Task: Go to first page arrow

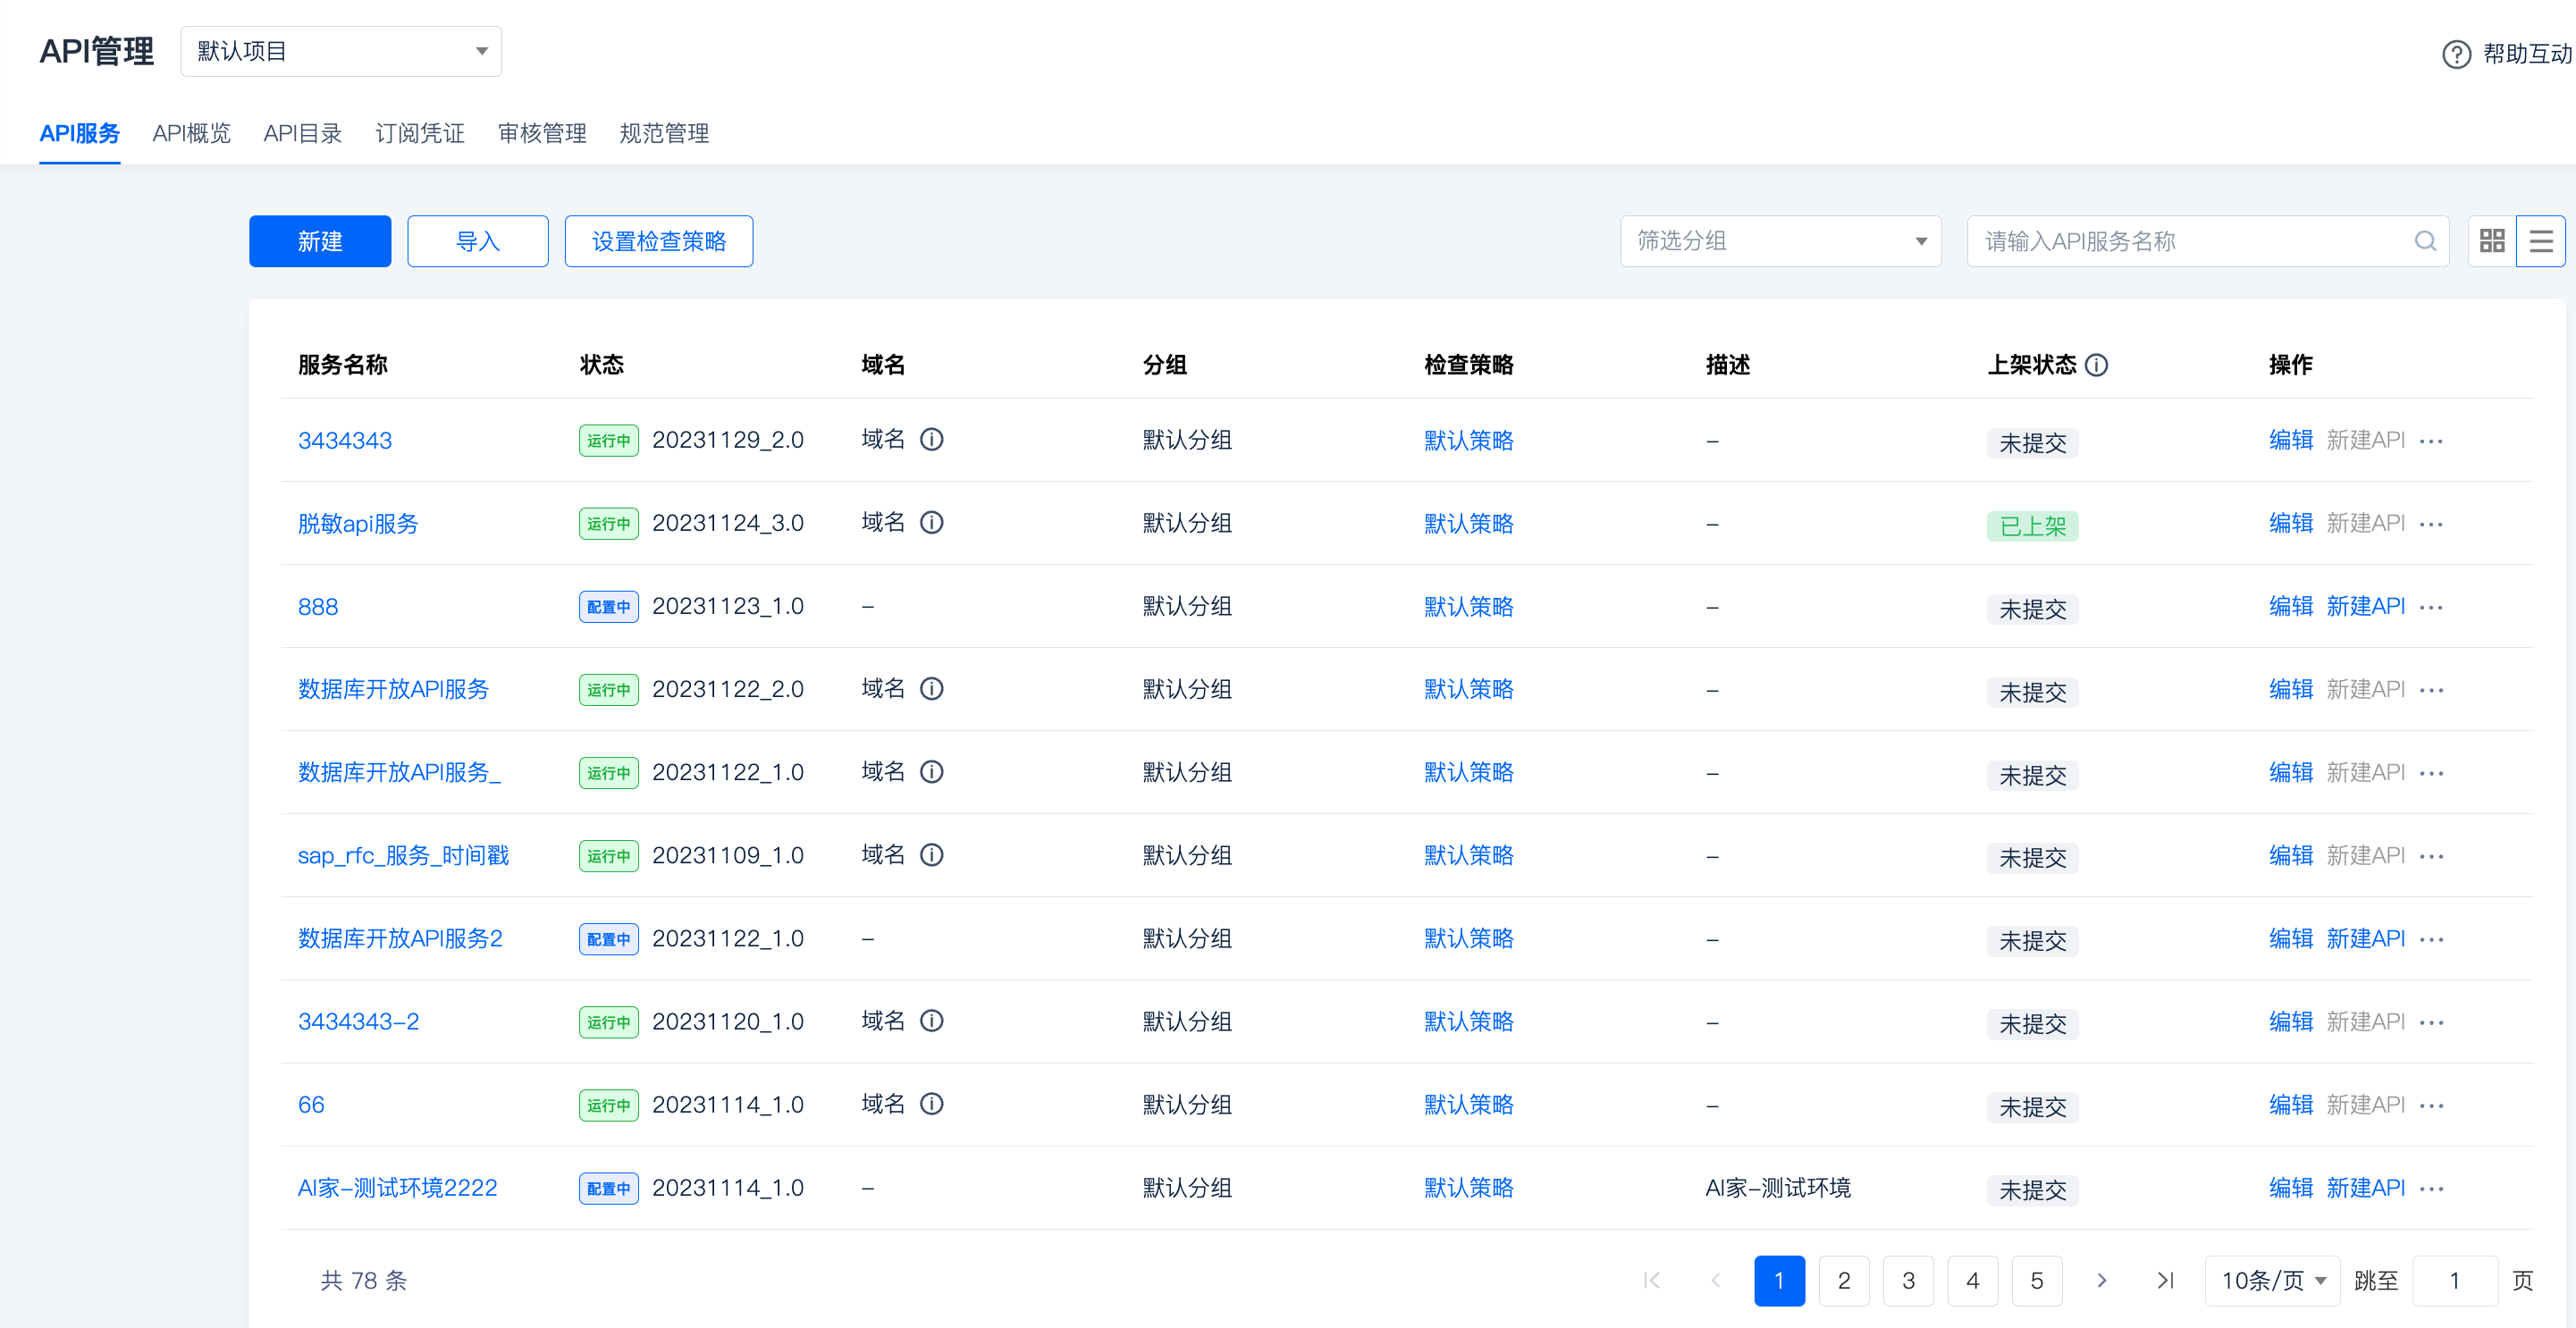Action: pos(1652,1280)
